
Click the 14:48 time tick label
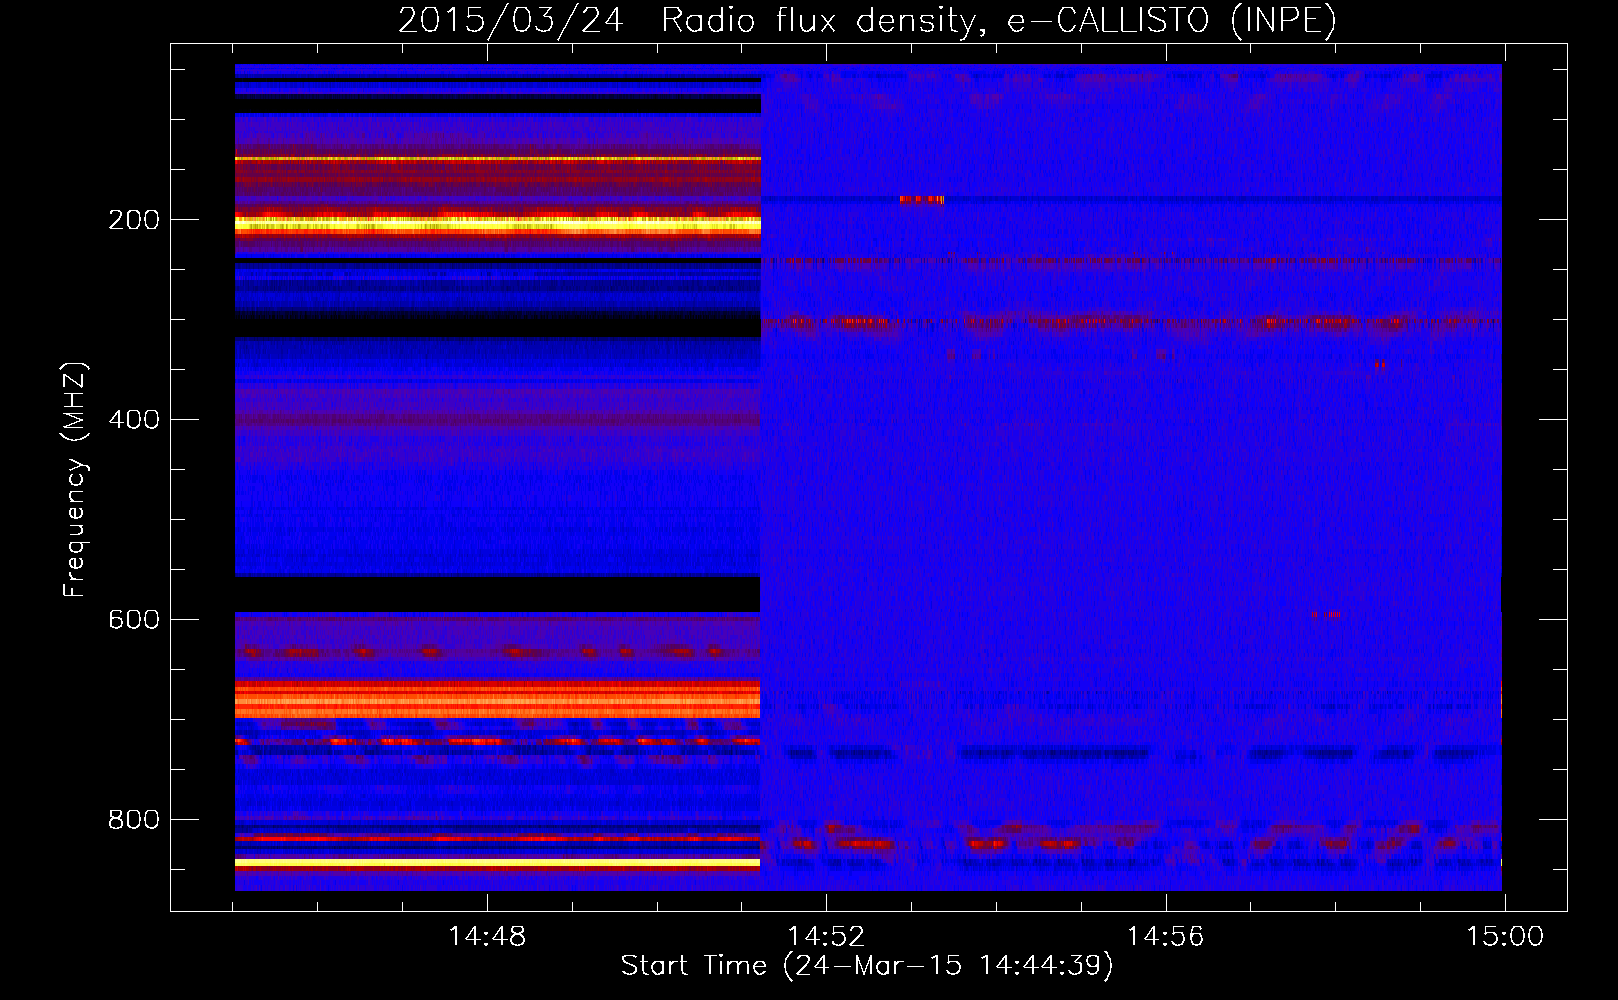[487, 937]
